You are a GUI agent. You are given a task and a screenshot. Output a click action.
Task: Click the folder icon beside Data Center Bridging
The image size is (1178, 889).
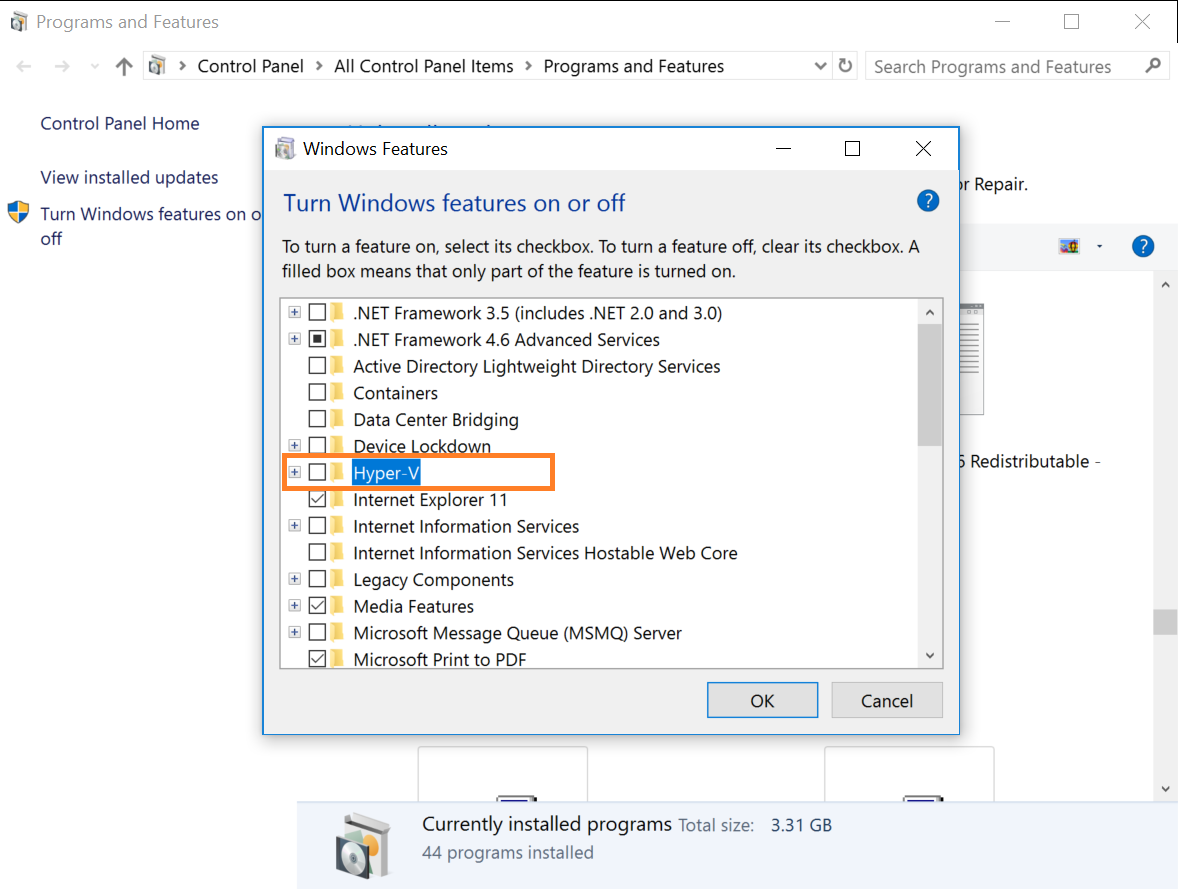[337, 419]
